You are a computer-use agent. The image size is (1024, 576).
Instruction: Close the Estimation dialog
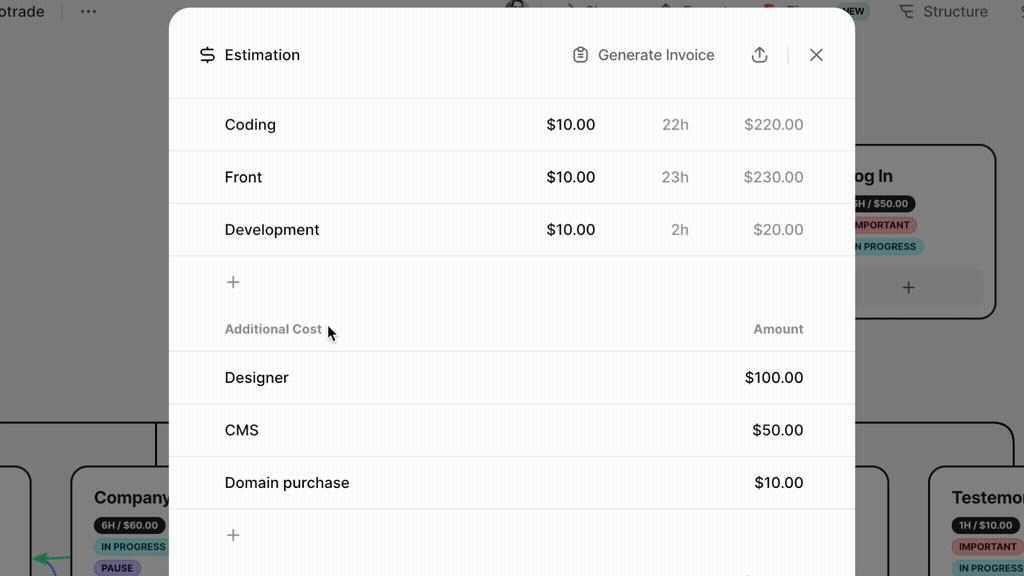pyautogui.click(x=816, y=55)
